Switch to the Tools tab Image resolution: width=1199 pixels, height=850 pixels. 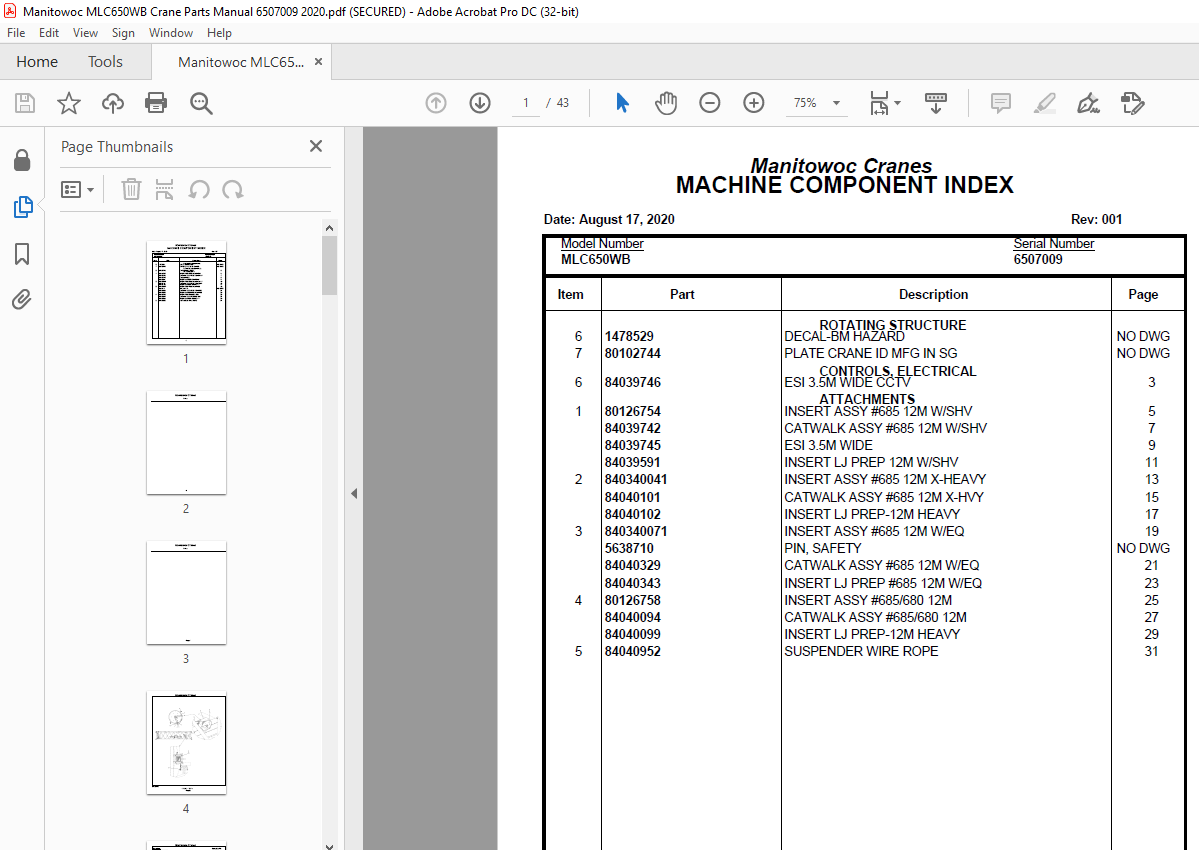click(105, 62)
